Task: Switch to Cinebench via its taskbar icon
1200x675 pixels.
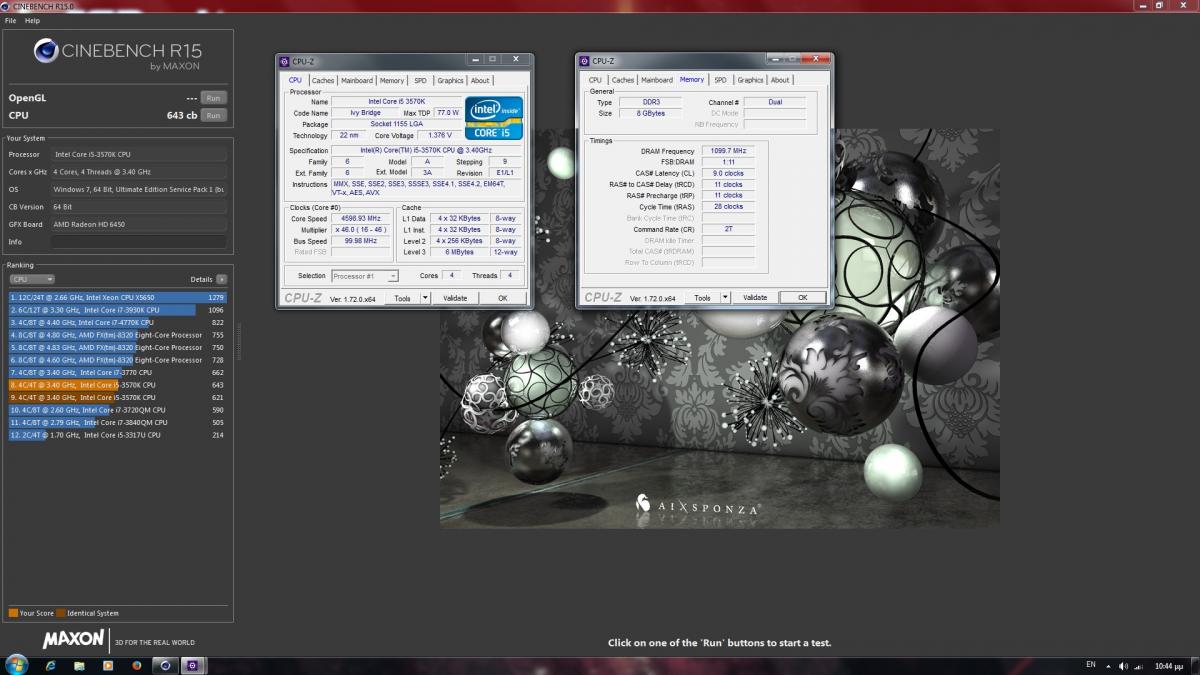Action: pyautogui.click(x=165, y=665)
